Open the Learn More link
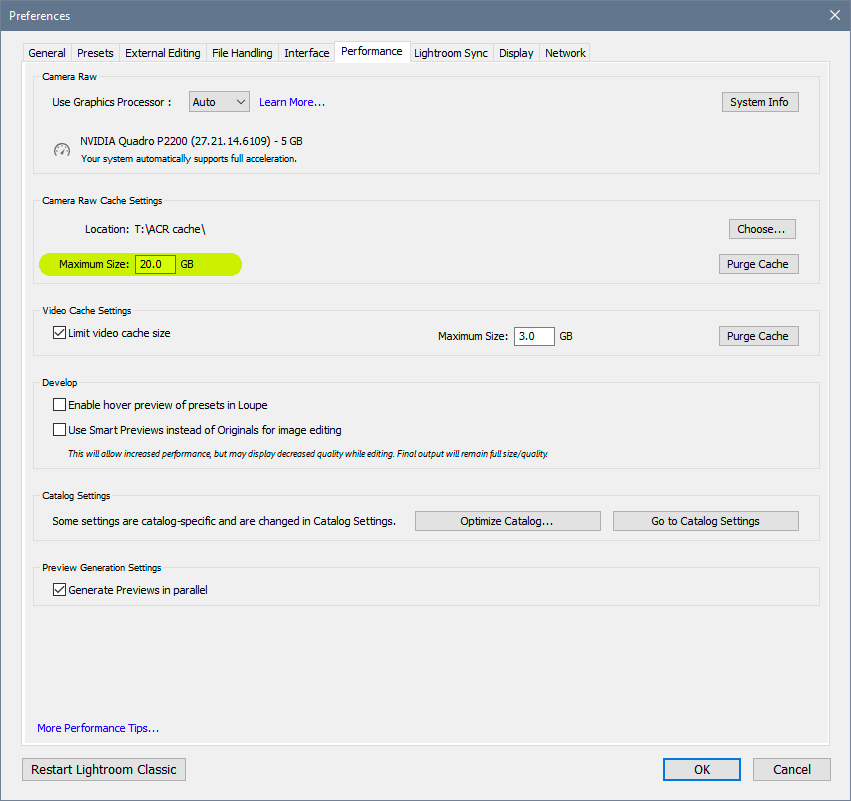851x801 pixels. click(x=294, y=101)
